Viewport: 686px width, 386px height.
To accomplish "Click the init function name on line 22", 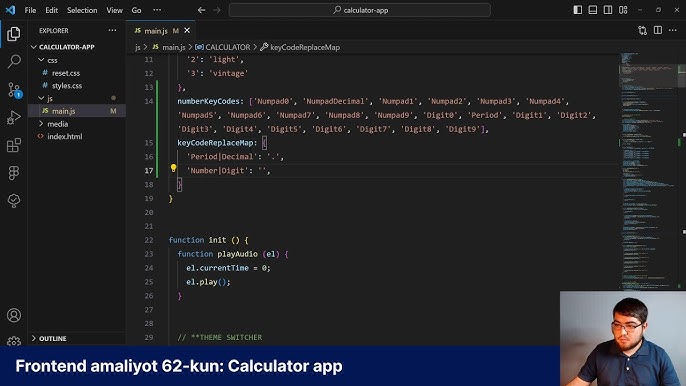I will [217, 240].
